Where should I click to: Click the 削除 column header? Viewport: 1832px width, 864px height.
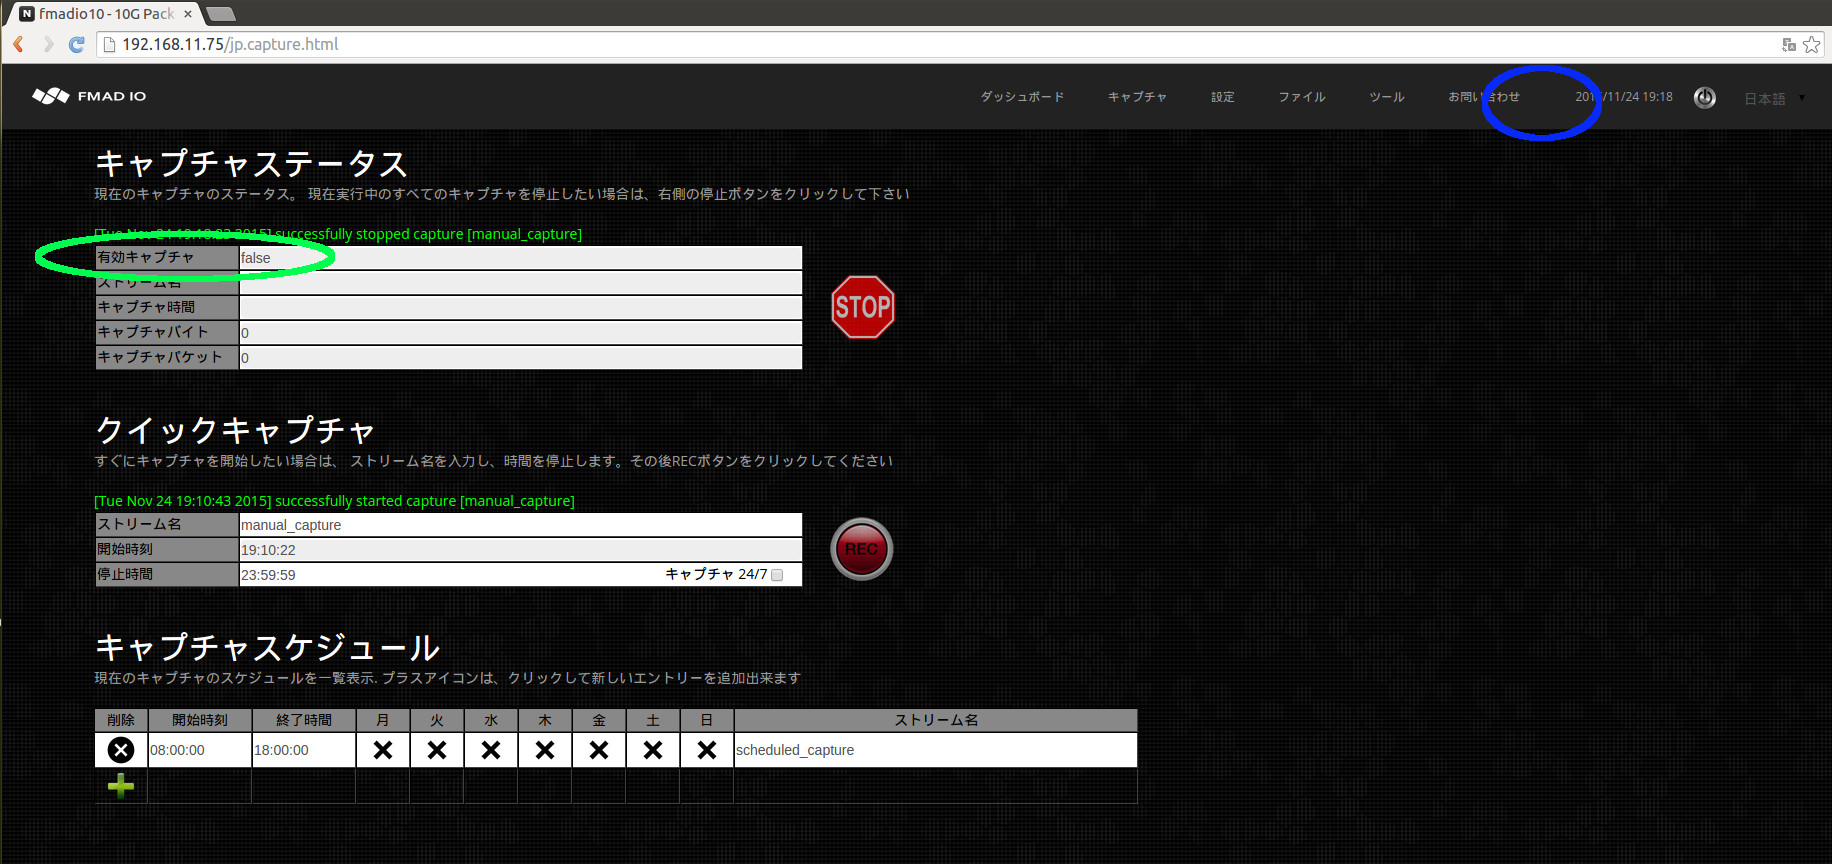[121, 720]
